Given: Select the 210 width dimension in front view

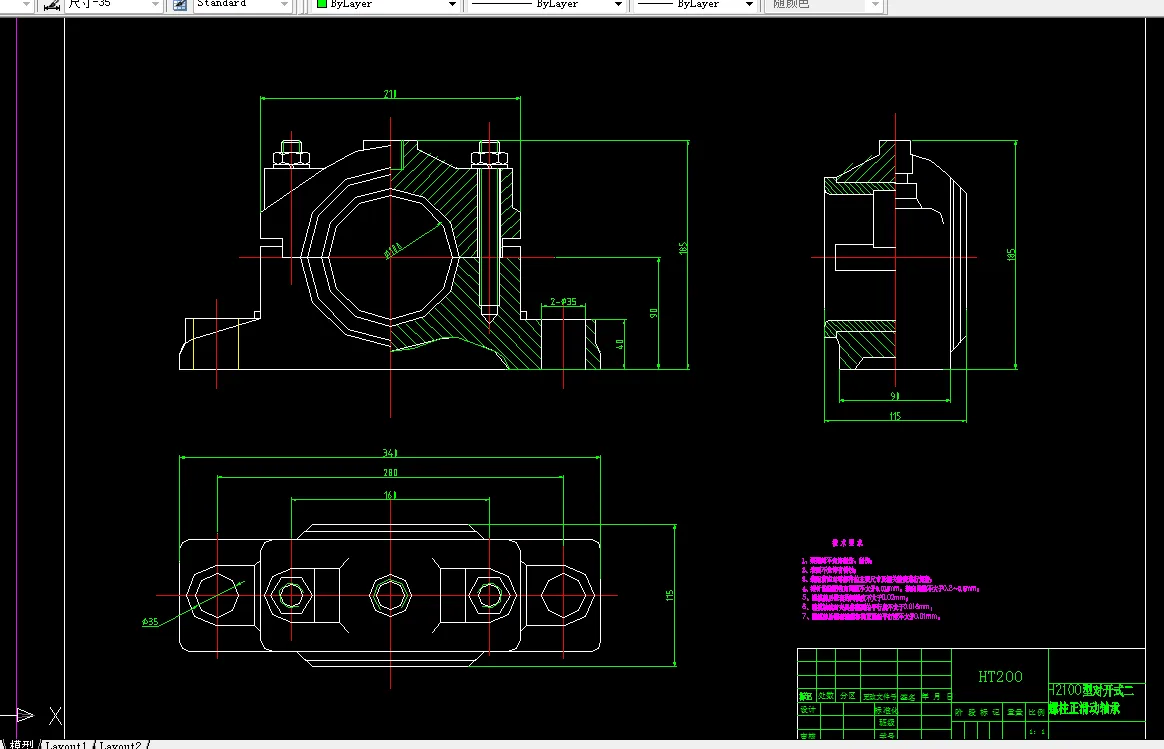Looking at the screenshot, I should coord(390,94).
